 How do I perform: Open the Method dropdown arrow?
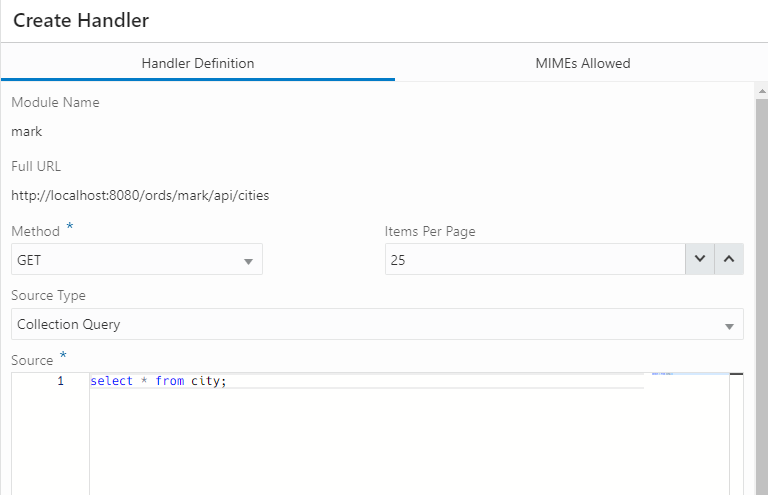(248, 261)
